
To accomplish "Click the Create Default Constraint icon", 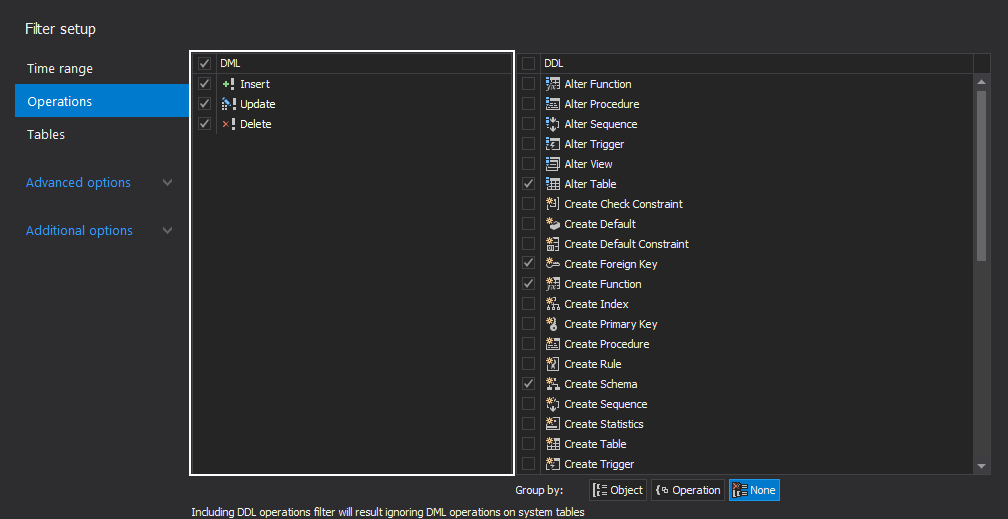I will click(552, 244).
